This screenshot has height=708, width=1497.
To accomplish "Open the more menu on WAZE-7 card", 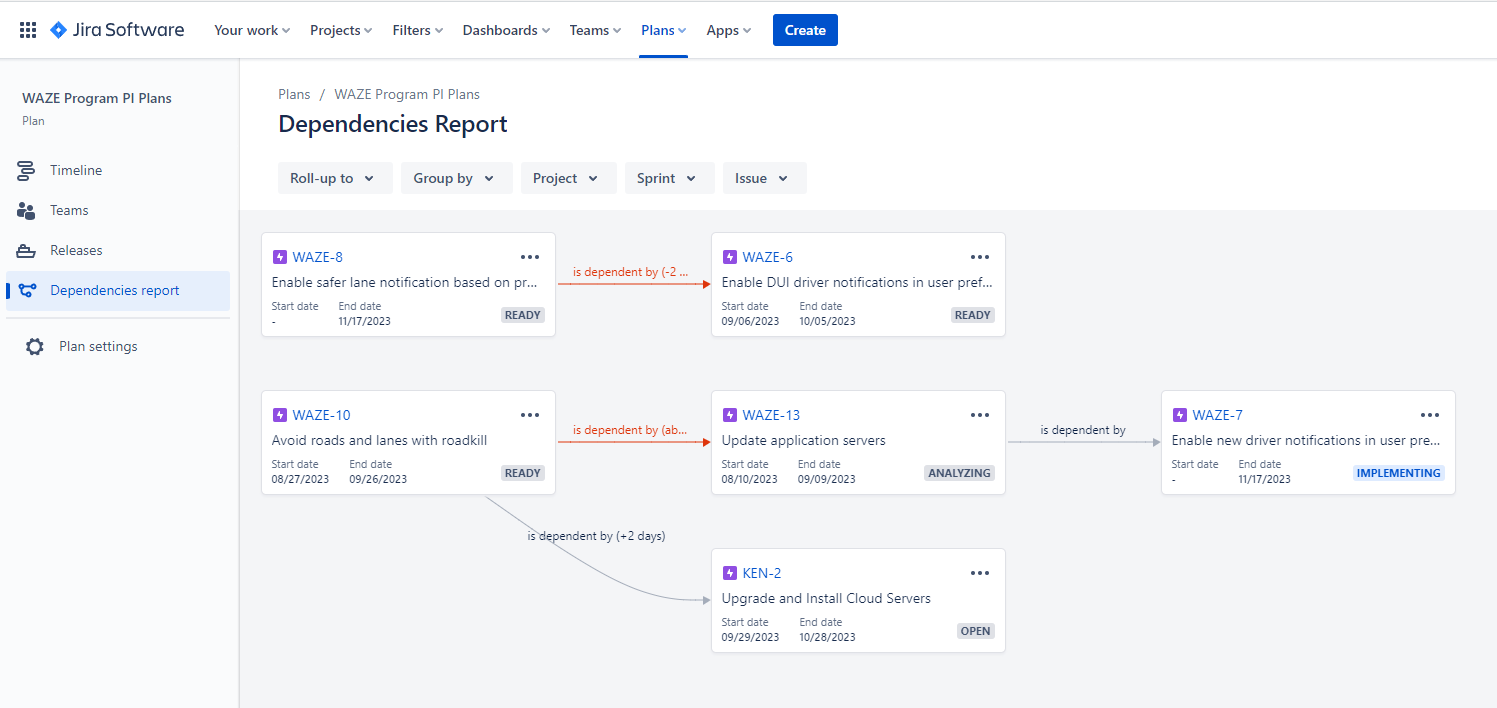I will click(1430, 415).
